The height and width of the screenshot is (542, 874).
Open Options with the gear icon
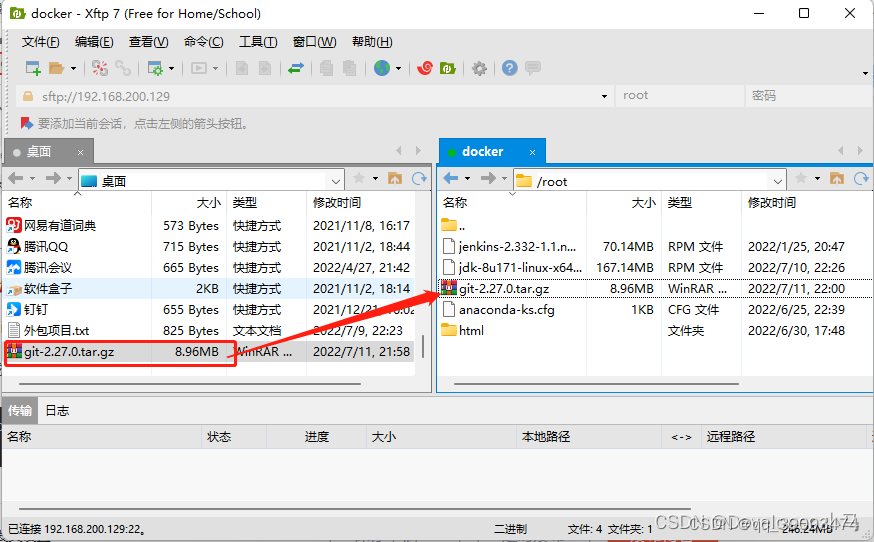pos(479,69)
